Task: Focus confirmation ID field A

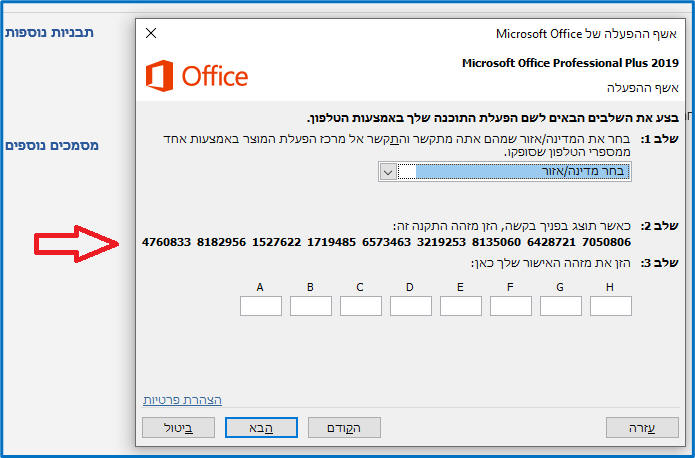Action: point(261,306)
